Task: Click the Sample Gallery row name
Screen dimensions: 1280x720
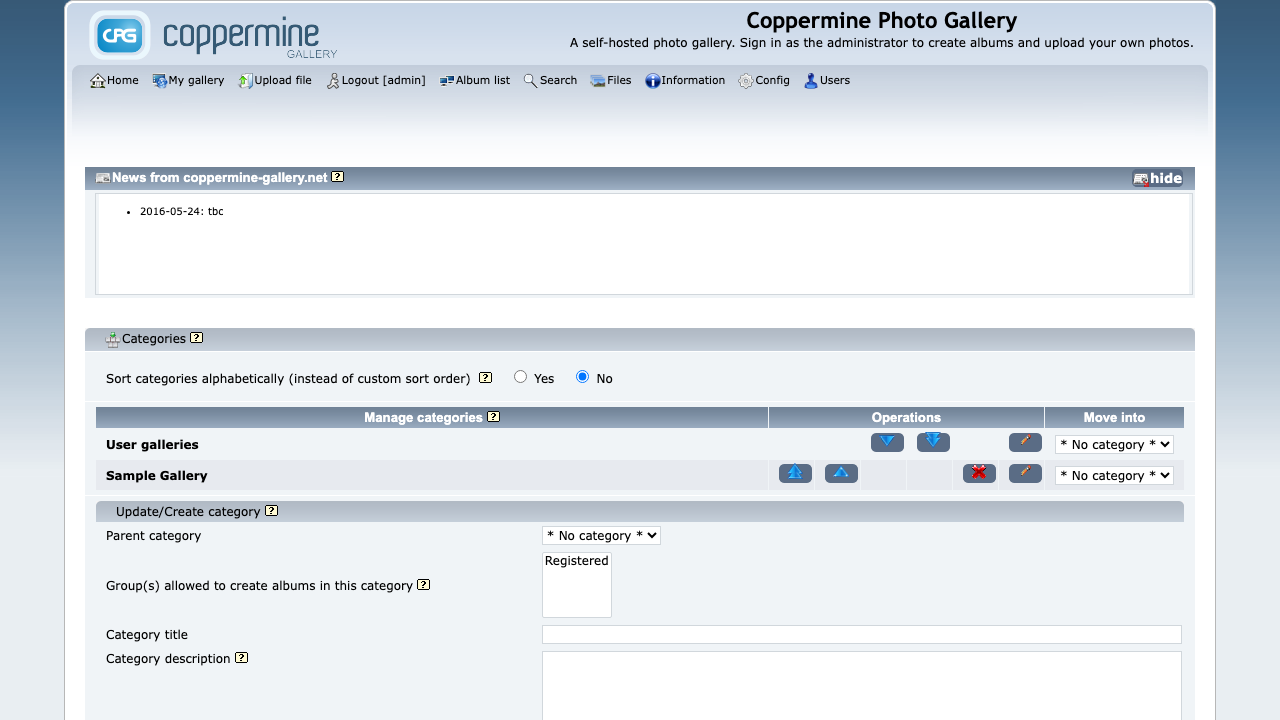Action: click(157, 476)
